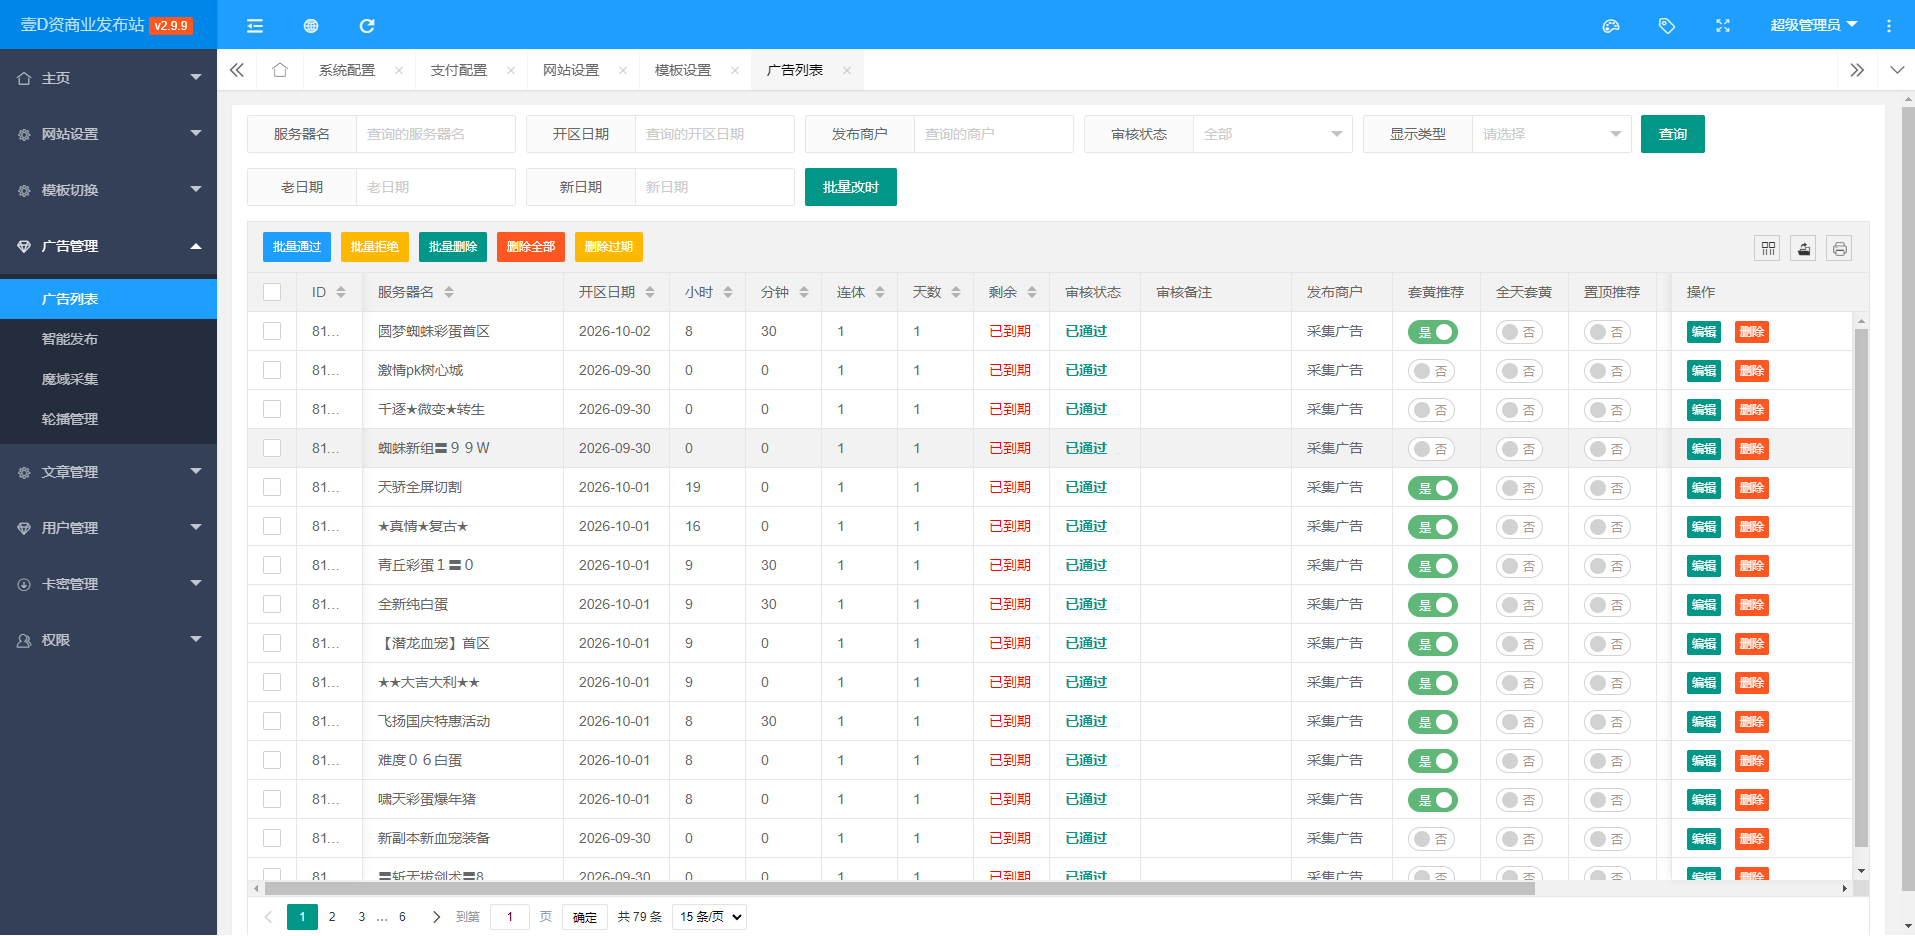Close the 系统配置 tab
Image resolution: width=1915 pixels, height=936 pixels.
pyautogui.click(x=399, y=70)
